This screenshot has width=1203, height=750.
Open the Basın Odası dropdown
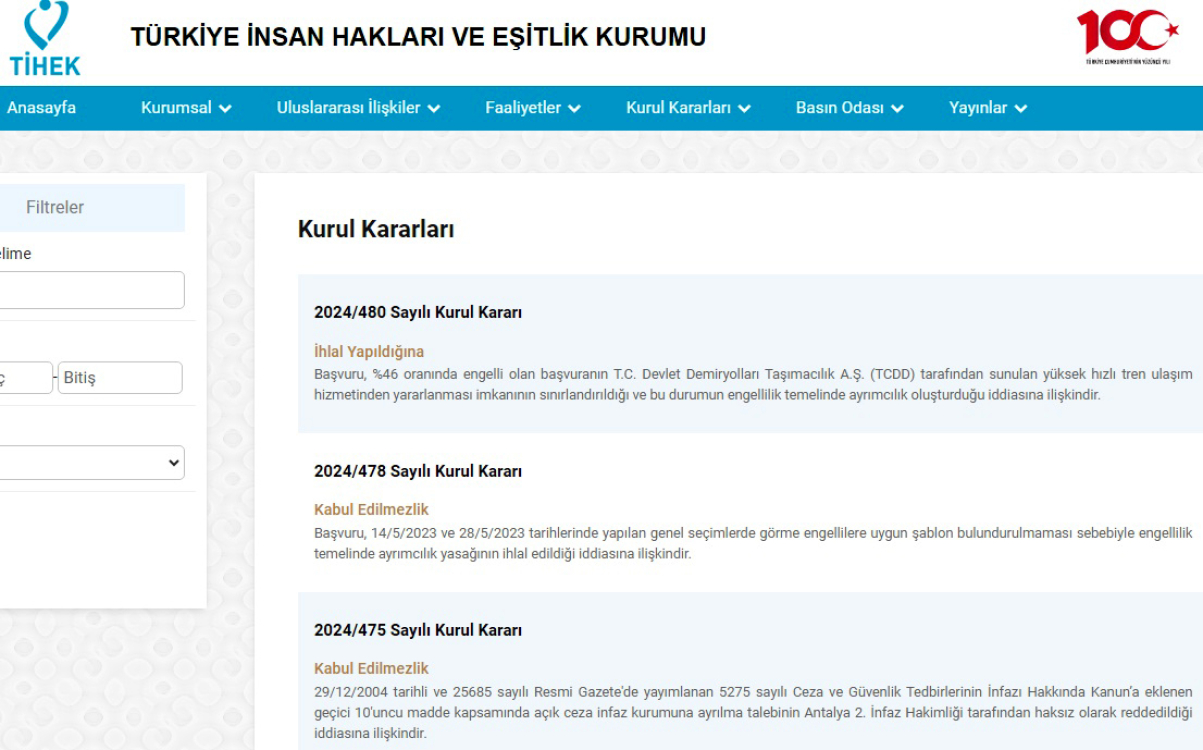[849, 108]
